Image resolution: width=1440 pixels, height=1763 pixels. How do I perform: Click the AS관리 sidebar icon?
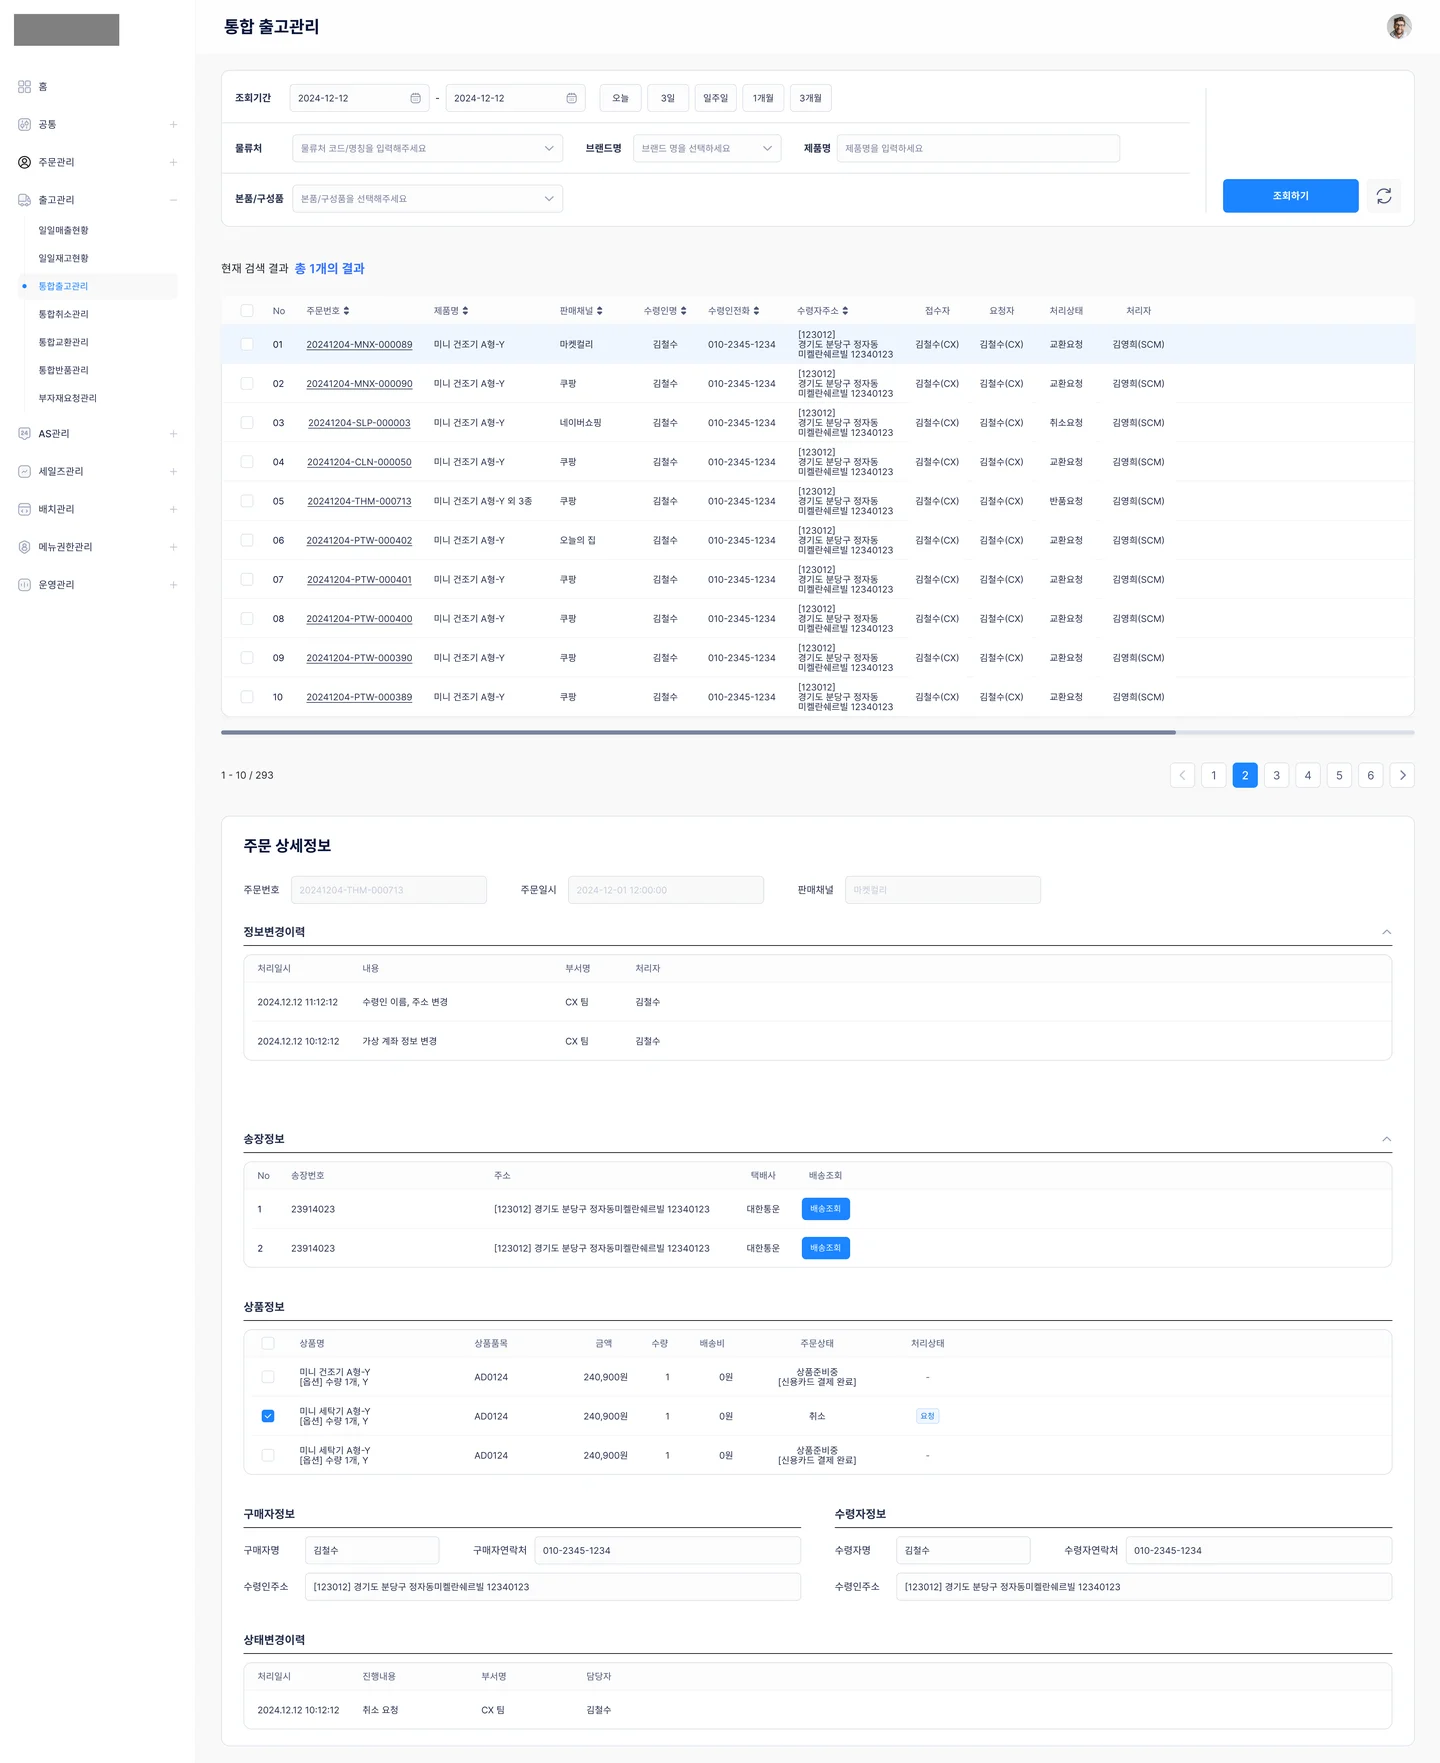point(25,434)
